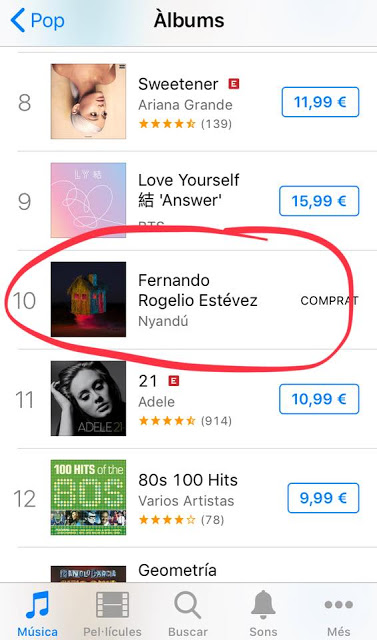The width and height of the screenshot is (377, 640).
Task: Open the Sons bell icon
Action: pos(263,604)
